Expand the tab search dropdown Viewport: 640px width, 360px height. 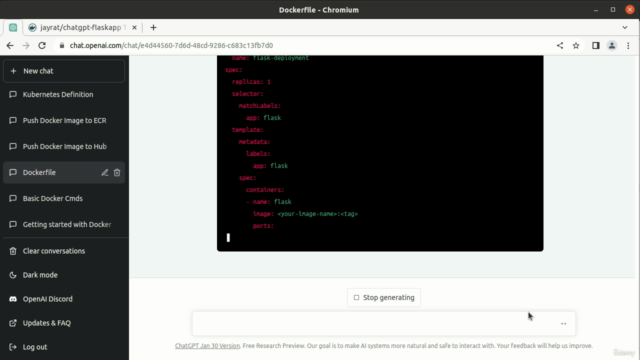pyautogui.click(x=625, y=28)
